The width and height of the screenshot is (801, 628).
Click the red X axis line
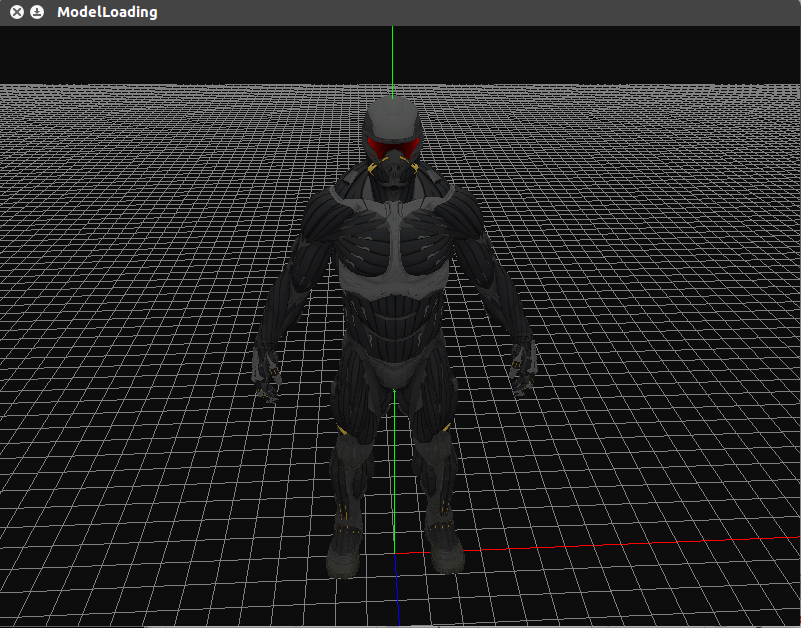pyautogui.click(x=598, y=545)
